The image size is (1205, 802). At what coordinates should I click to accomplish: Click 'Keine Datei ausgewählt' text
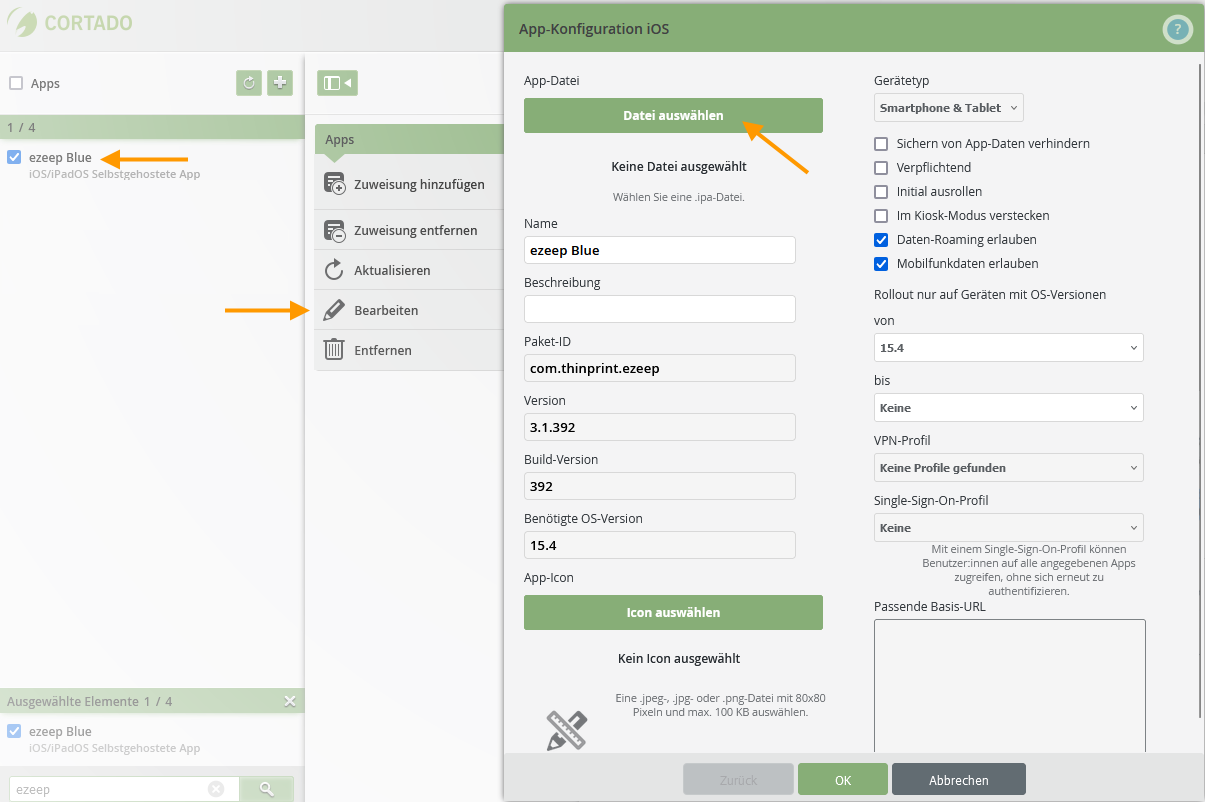(679, 167)
